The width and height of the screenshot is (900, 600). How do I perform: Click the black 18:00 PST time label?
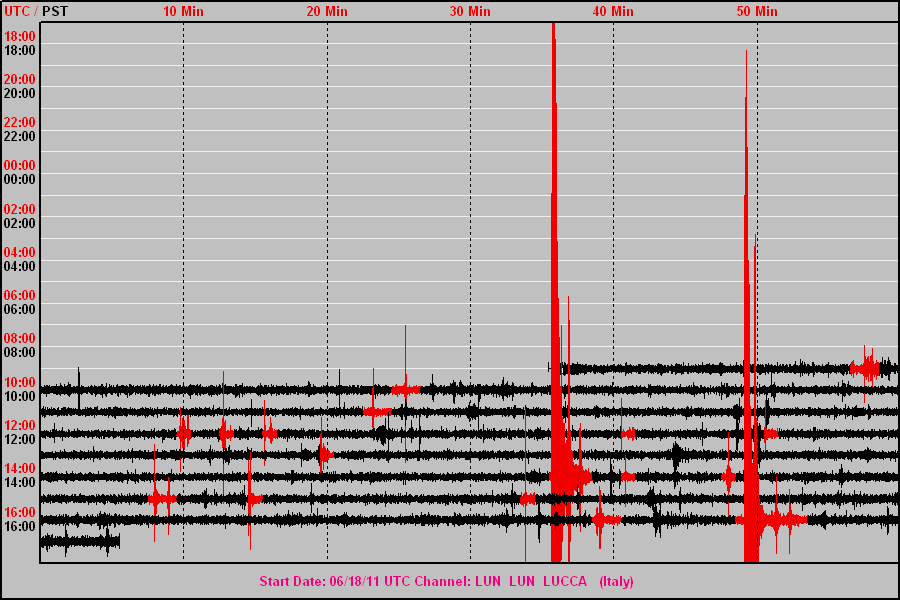click(x=20, y=51)
